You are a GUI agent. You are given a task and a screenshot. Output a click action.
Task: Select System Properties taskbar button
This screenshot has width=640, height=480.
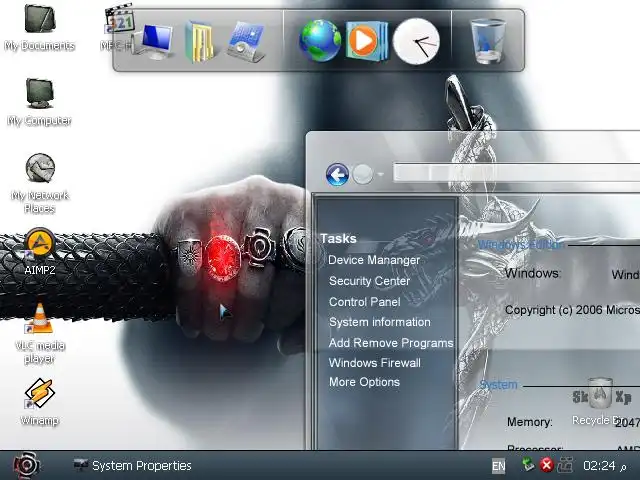[x=132, y=466]
